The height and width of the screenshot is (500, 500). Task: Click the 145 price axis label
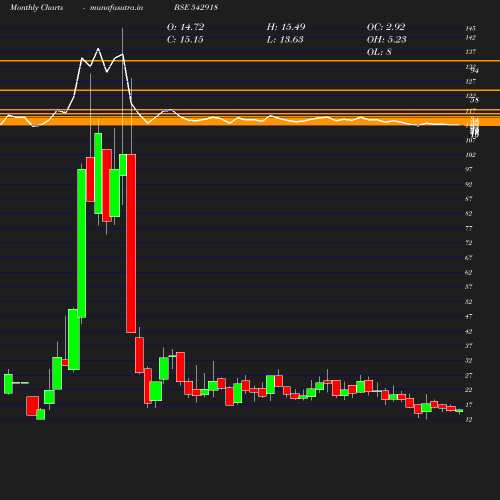click(x=470, y=28)
